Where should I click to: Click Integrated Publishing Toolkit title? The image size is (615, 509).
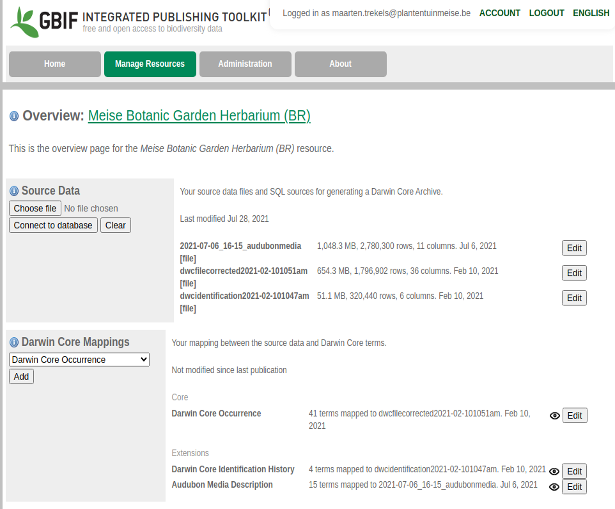coord(175,17)
